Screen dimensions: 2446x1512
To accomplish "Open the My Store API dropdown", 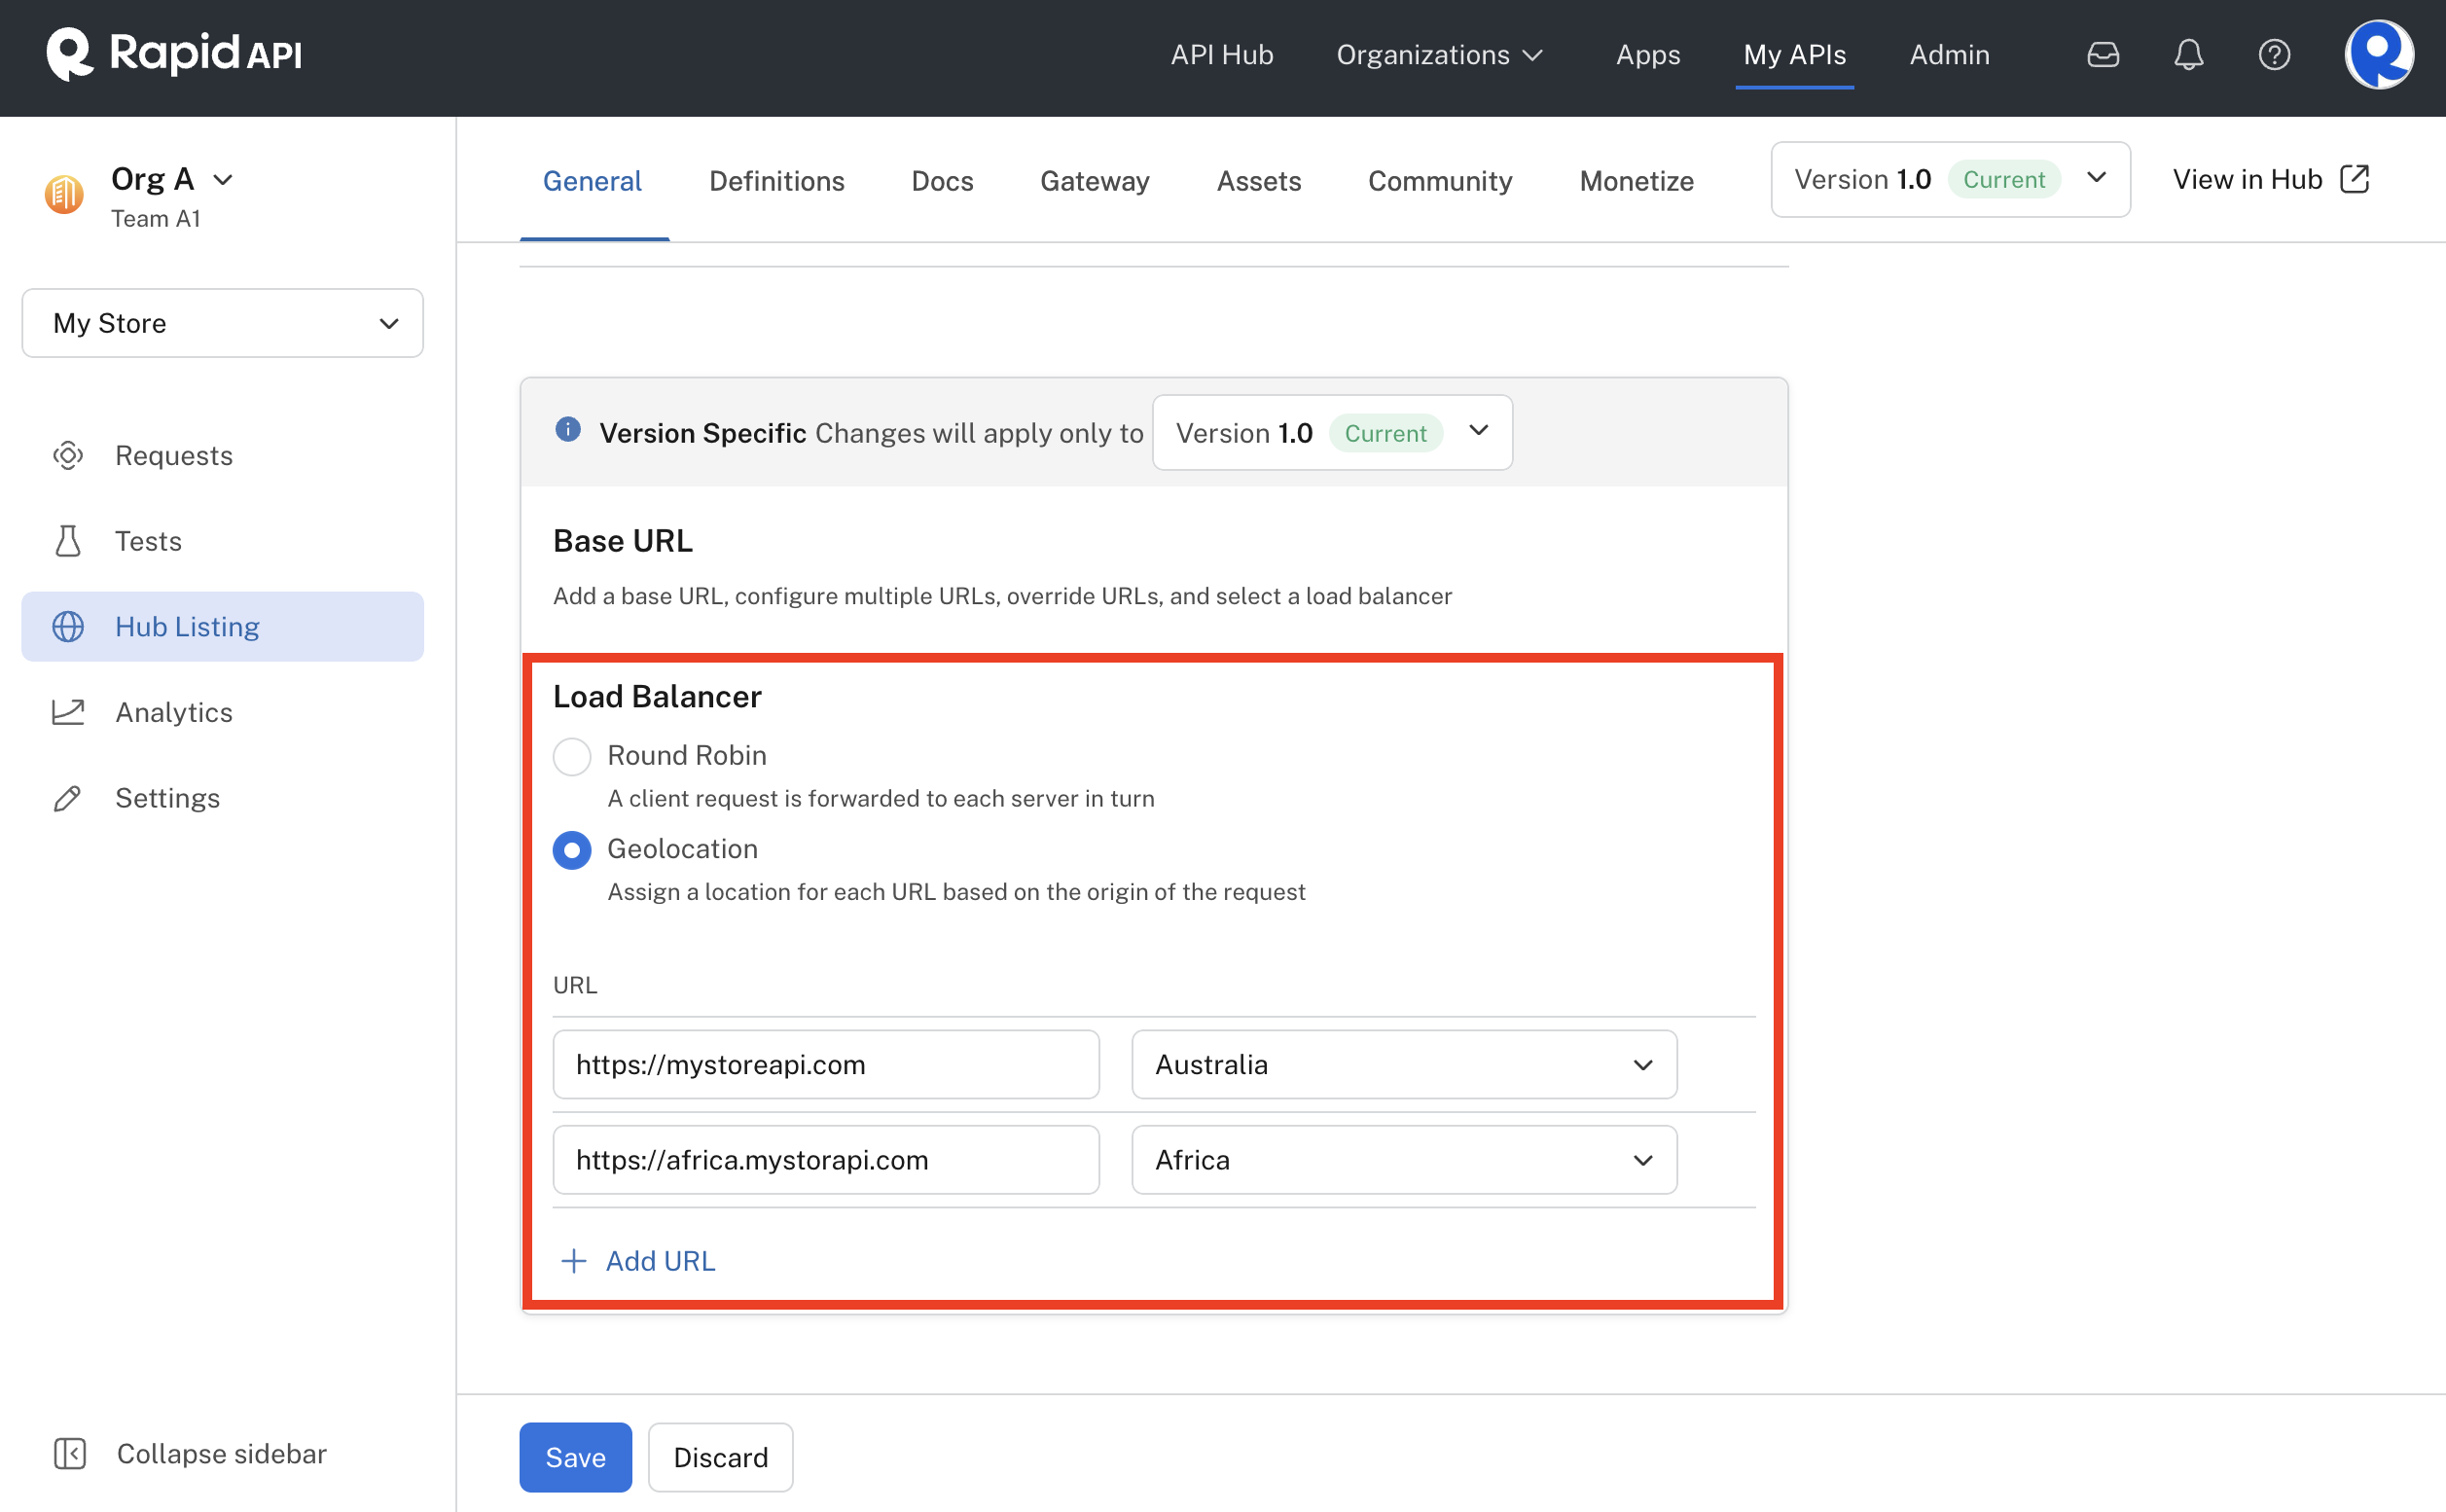I will [x=222, y=323].
